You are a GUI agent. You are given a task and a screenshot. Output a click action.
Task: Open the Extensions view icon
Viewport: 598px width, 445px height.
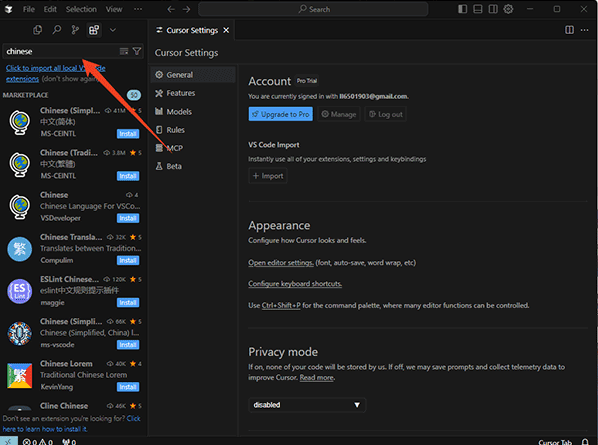click(x=94, y=30)
